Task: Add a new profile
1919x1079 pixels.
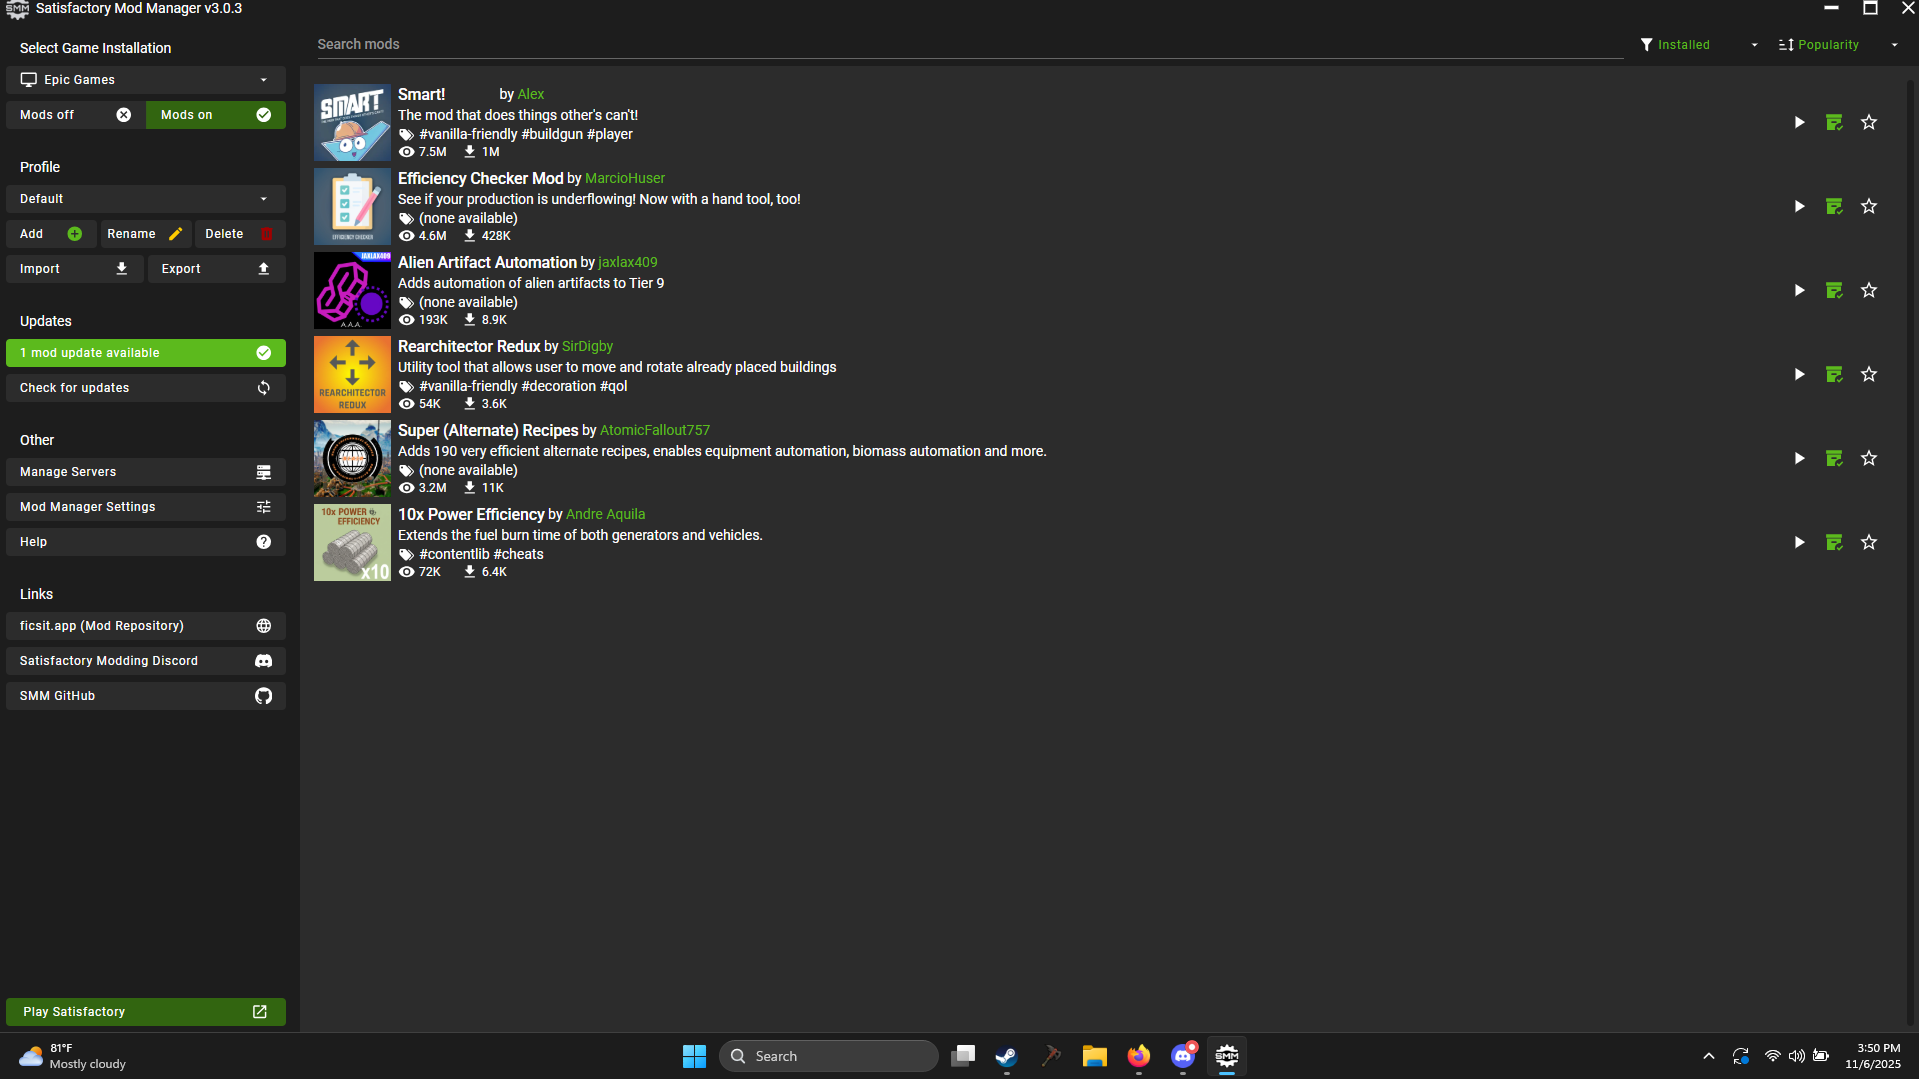Action: click(x=51, y=234)
